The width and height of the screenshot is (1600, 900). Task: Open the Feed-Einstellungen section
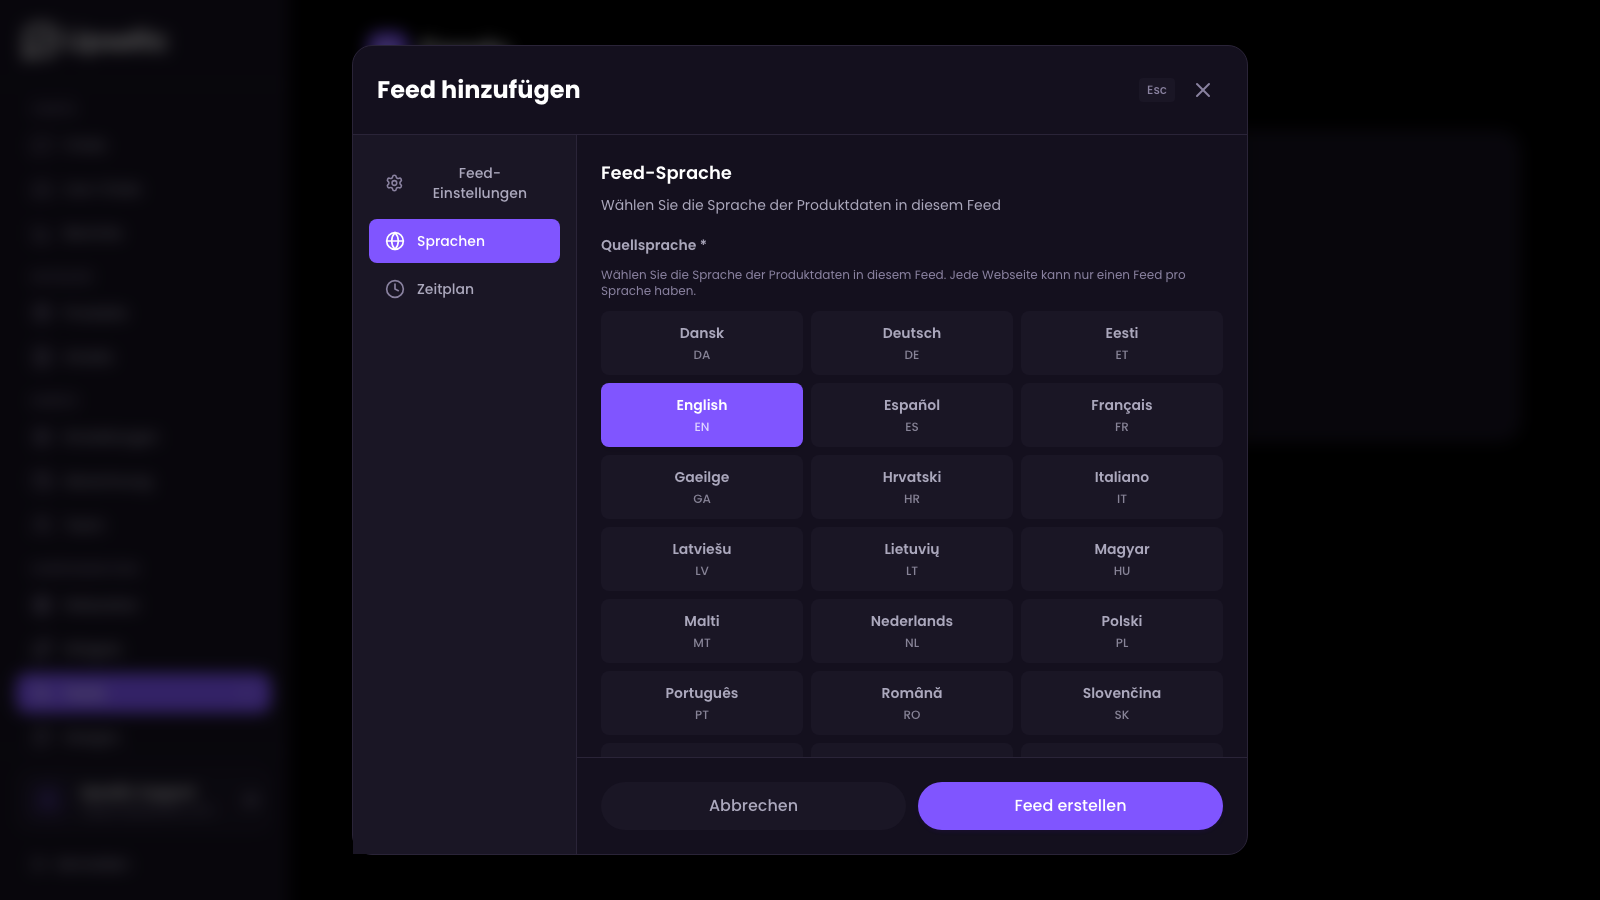465,183
